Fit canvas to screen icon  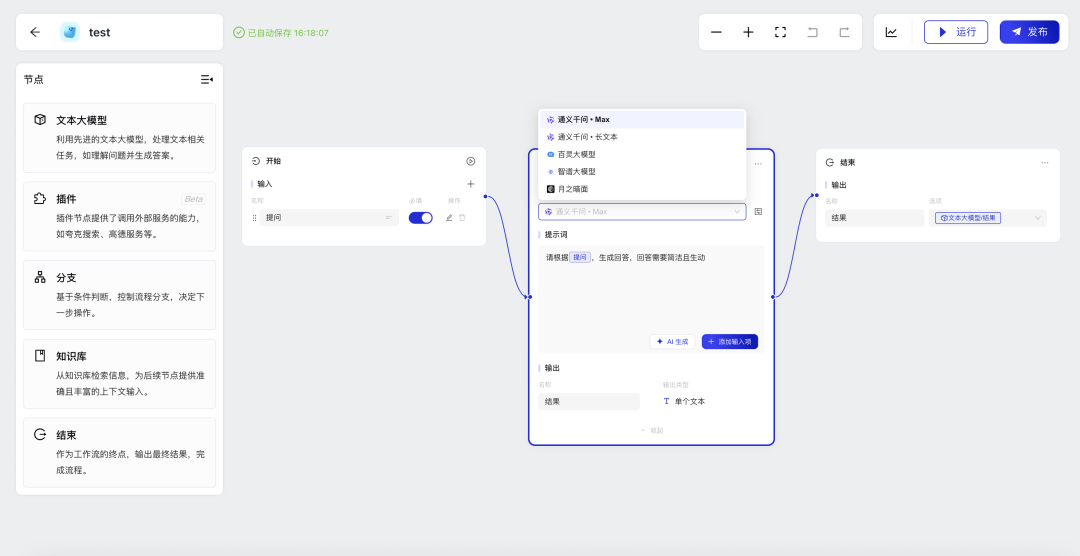pyautogui.click(x=780, y=32)
